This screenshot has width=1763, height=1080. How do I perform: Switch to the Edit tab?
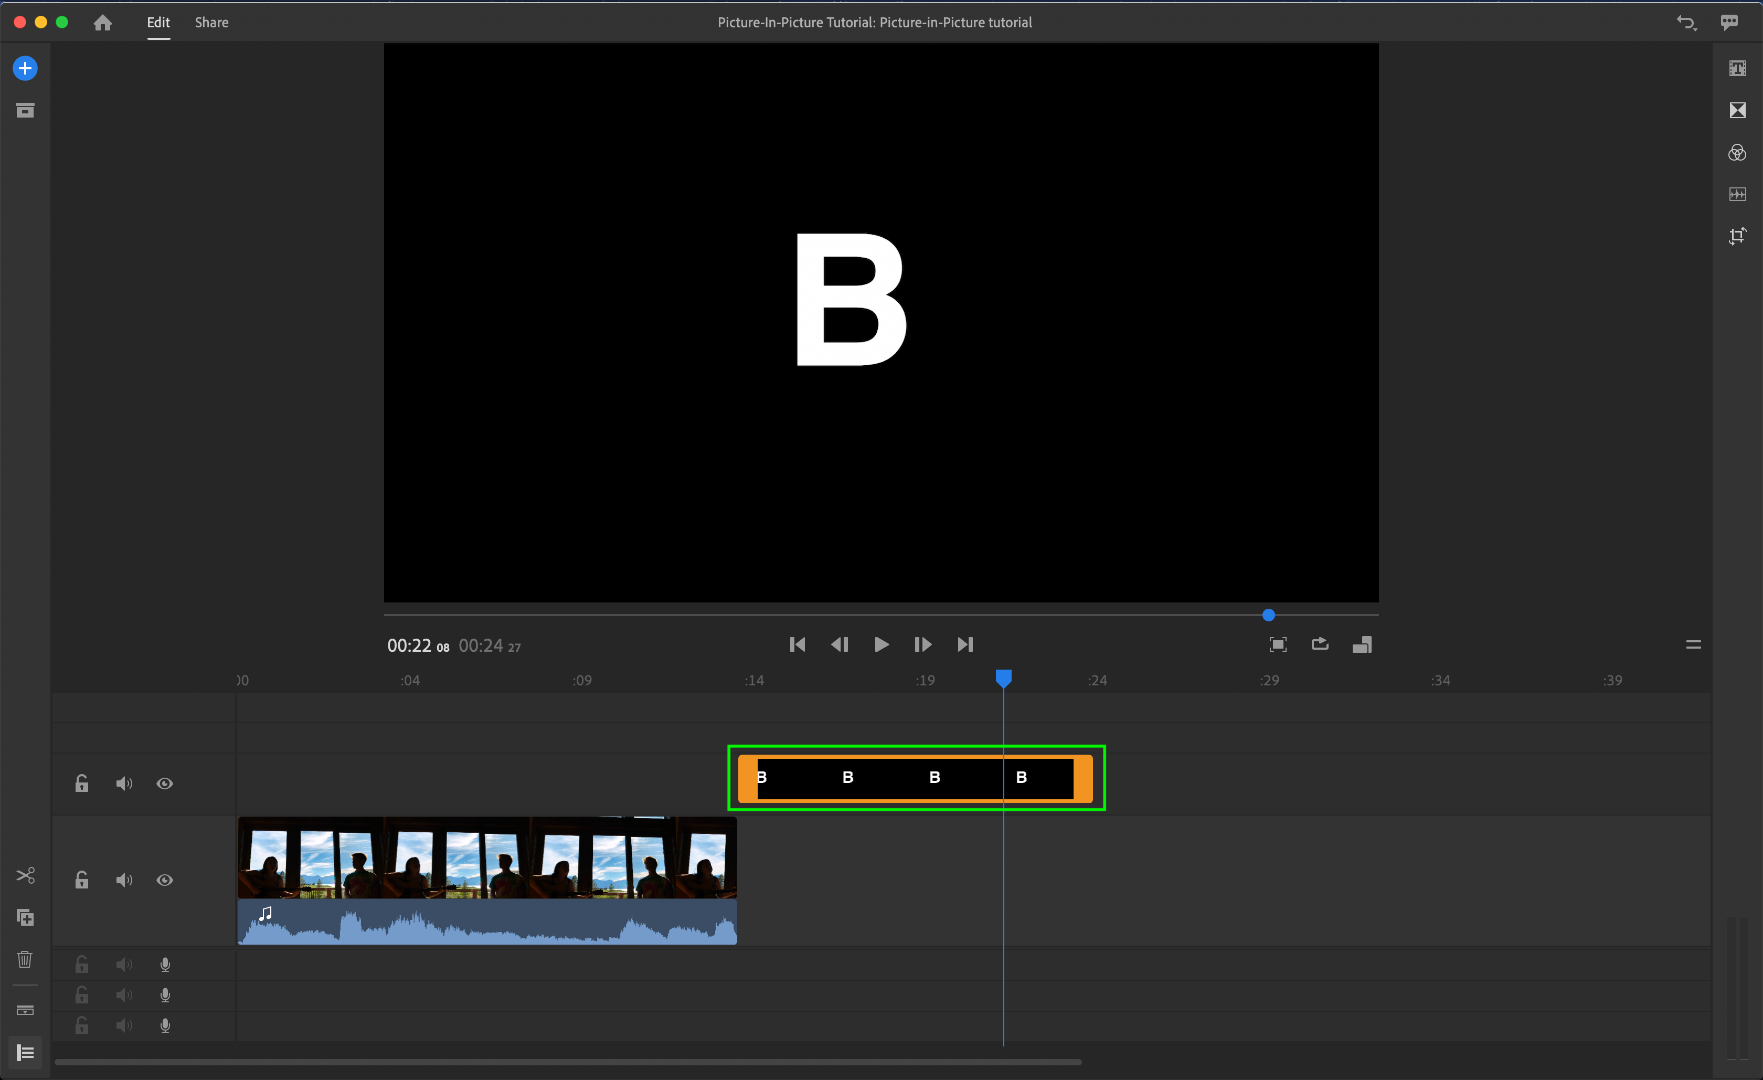click(158, 22)
